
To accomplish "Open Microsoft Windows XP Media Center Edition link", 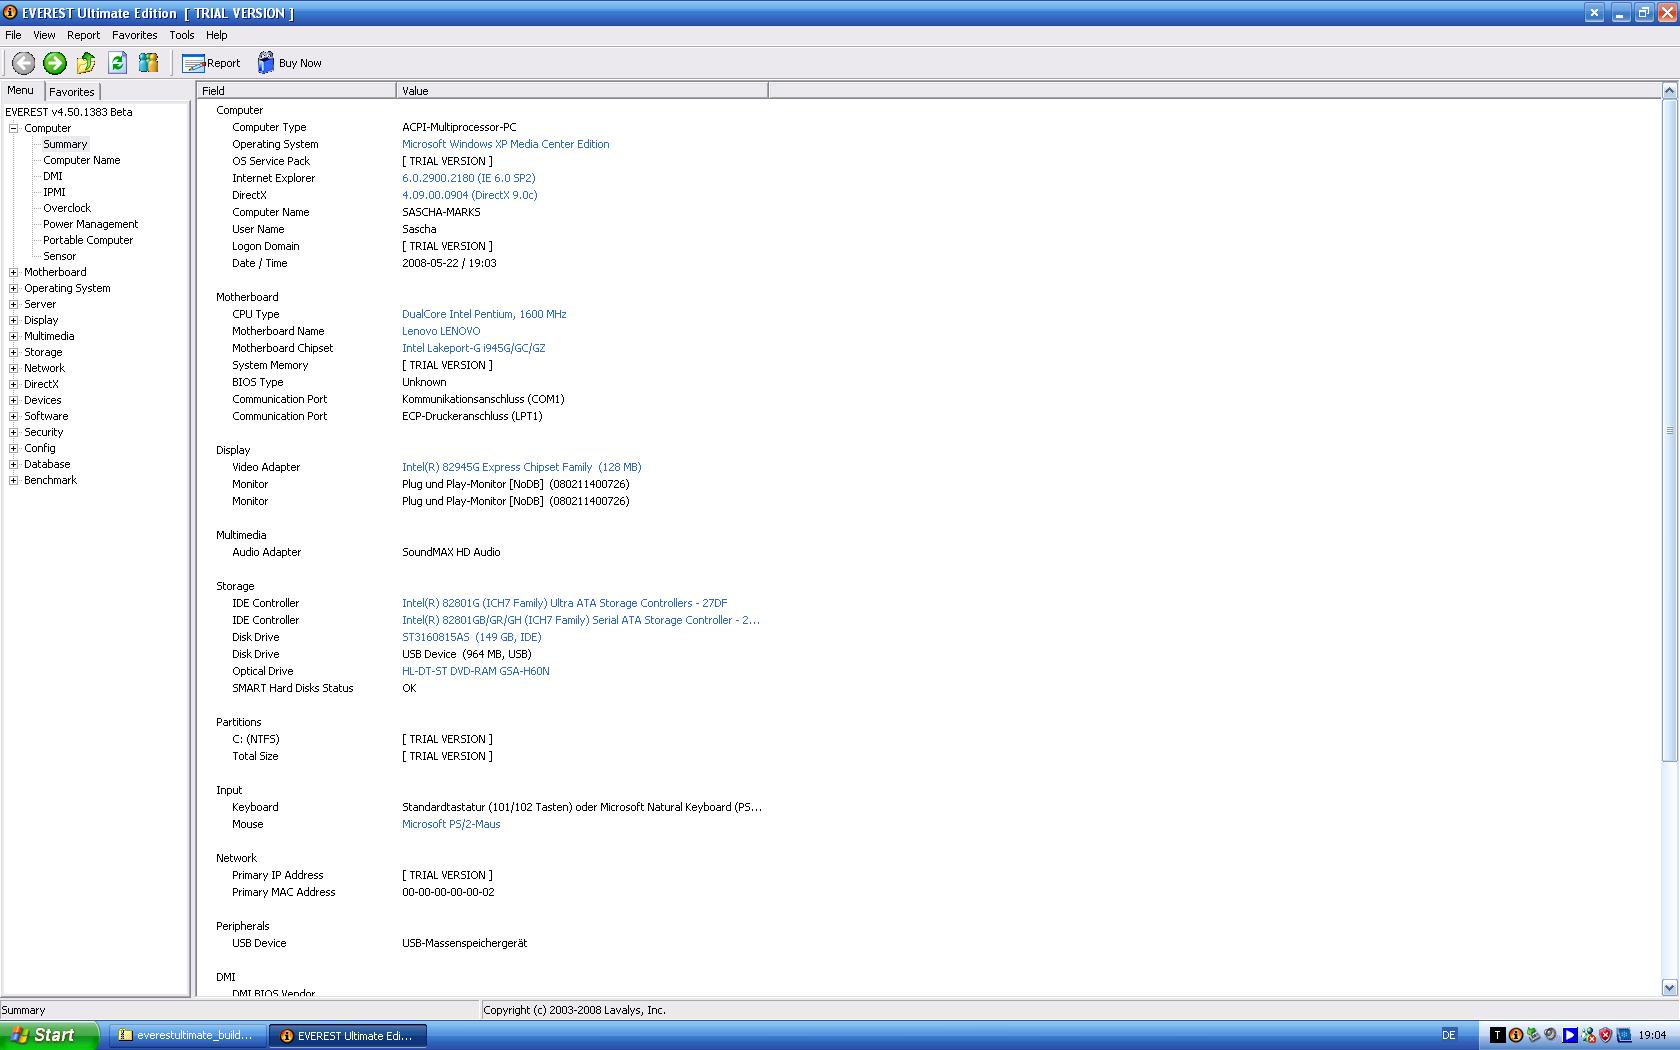I will [506, 144].
